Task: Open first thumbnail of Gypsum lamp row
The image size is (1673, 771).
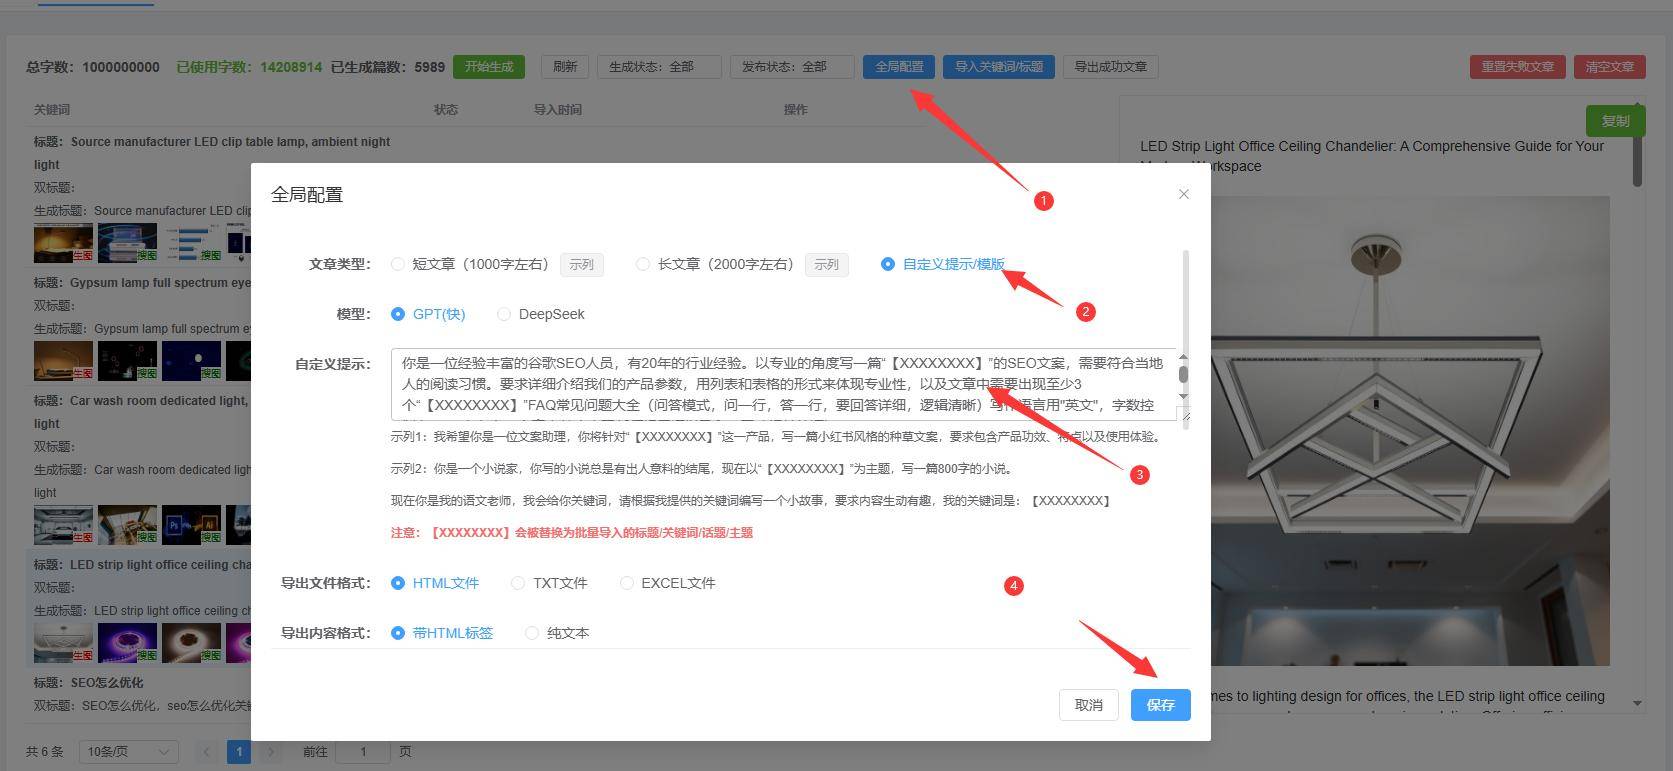Action: [x=63, y=361]
